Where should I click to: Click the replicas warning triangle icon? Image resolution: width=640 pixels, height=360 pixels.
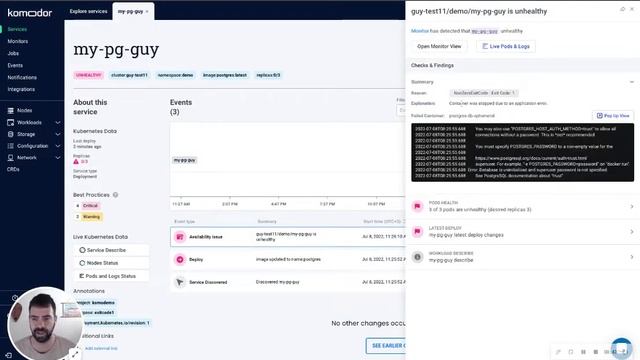point(76,162)
